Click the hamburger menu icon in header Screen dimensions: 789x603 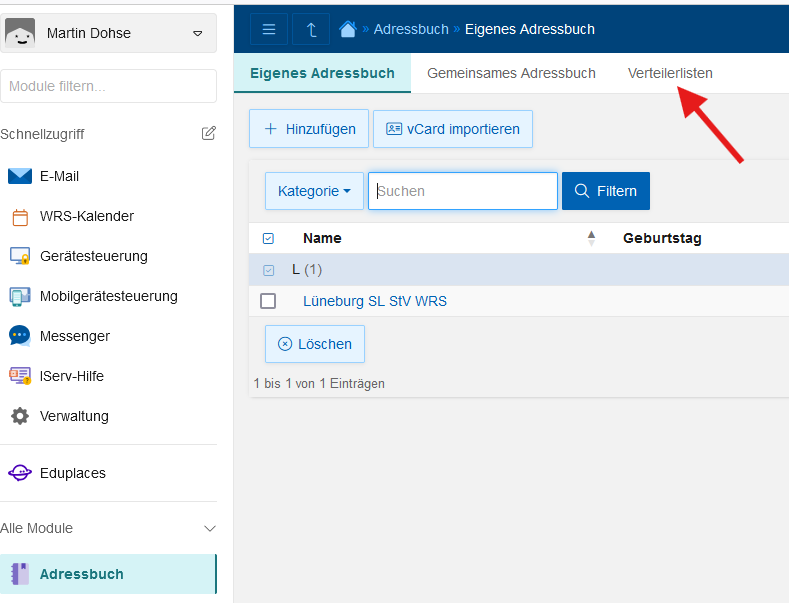pyautogui.click(x=268, y=29)
